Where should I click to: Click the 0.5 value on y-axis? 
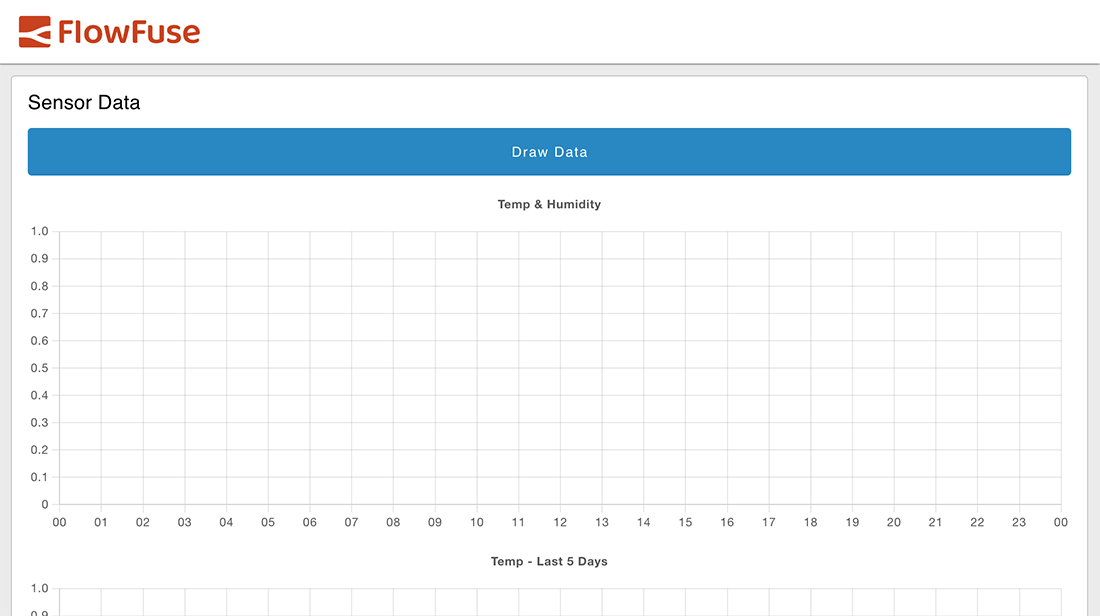(x=39, y=368)
